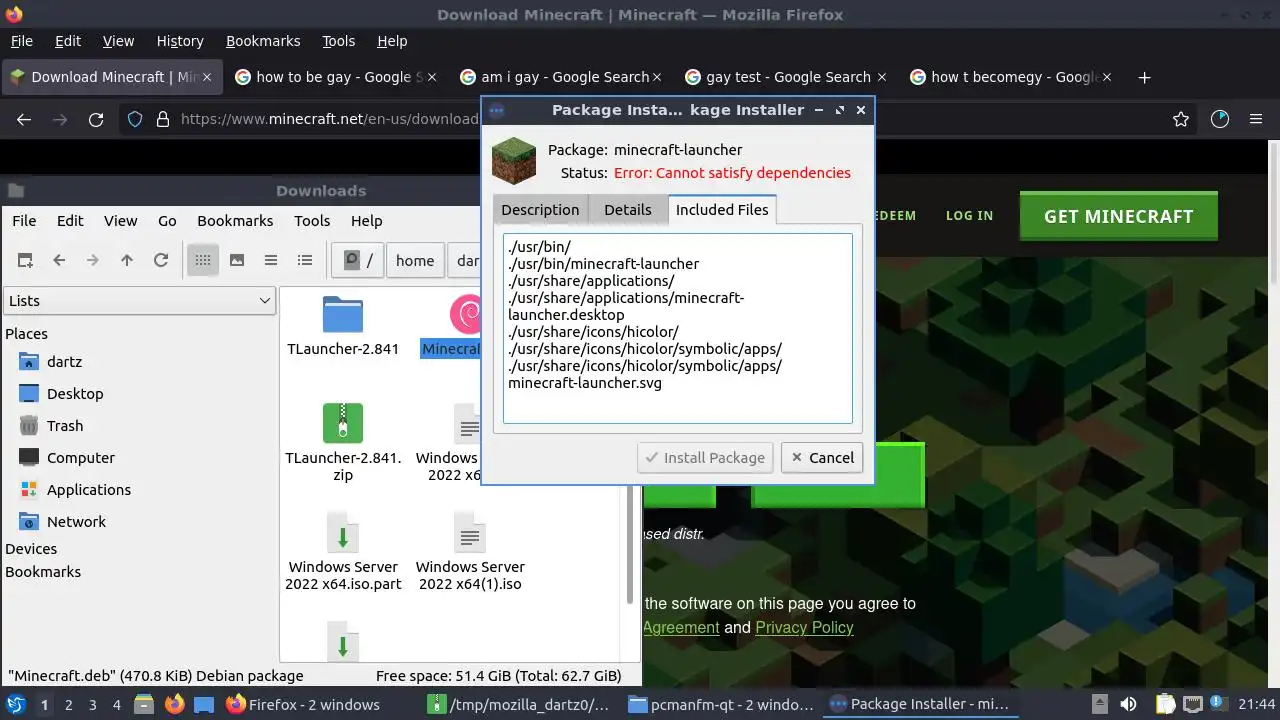
Task: Launch Firefox from taskbar quick launch
Action: click(x=175, y=704)
